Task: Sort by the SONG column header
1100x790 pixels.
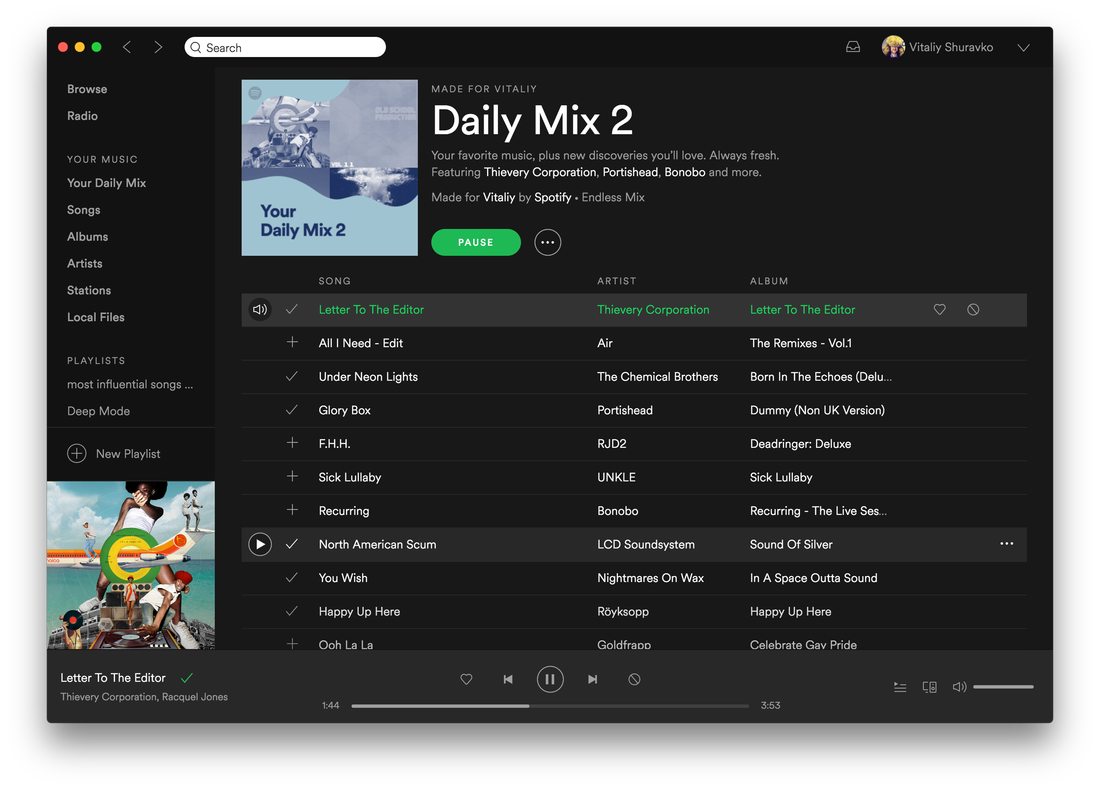Action: click(x=335, y=281)
